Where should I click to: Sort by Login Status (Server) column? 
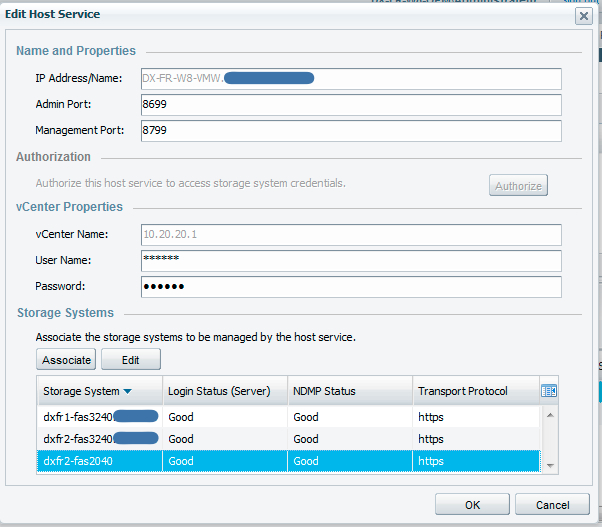point(224,391)
